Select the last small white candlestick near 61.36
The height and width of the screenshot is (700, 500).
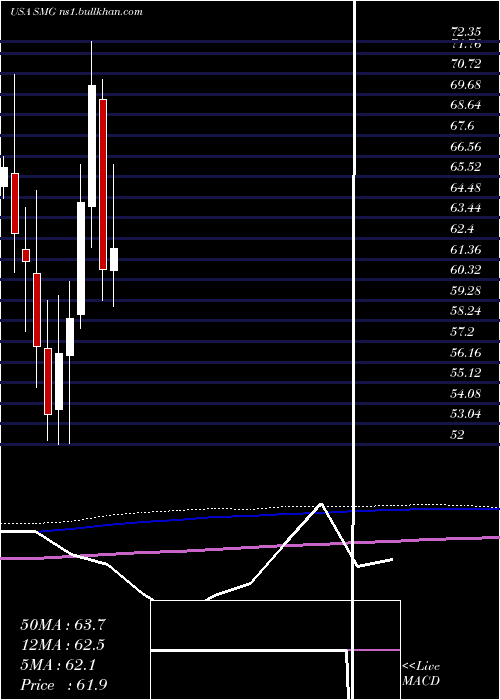[x=114, y=259]
